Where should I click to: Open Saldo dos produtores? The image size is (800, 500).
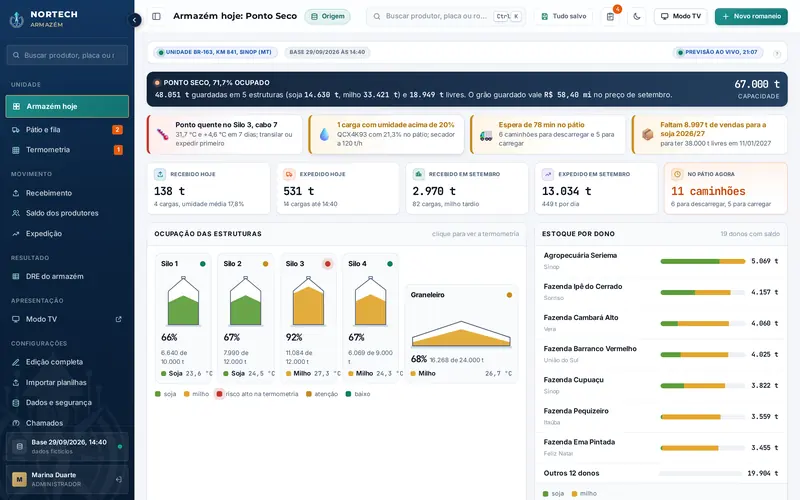tap(67, 213)
